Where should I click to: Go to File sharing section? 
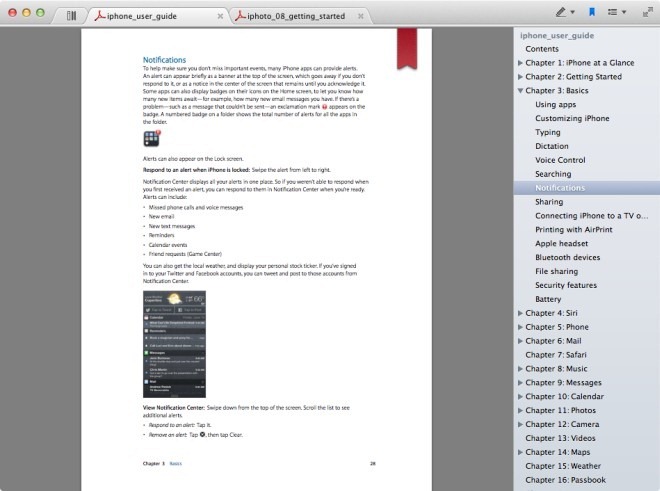click(x=556, y=271)
